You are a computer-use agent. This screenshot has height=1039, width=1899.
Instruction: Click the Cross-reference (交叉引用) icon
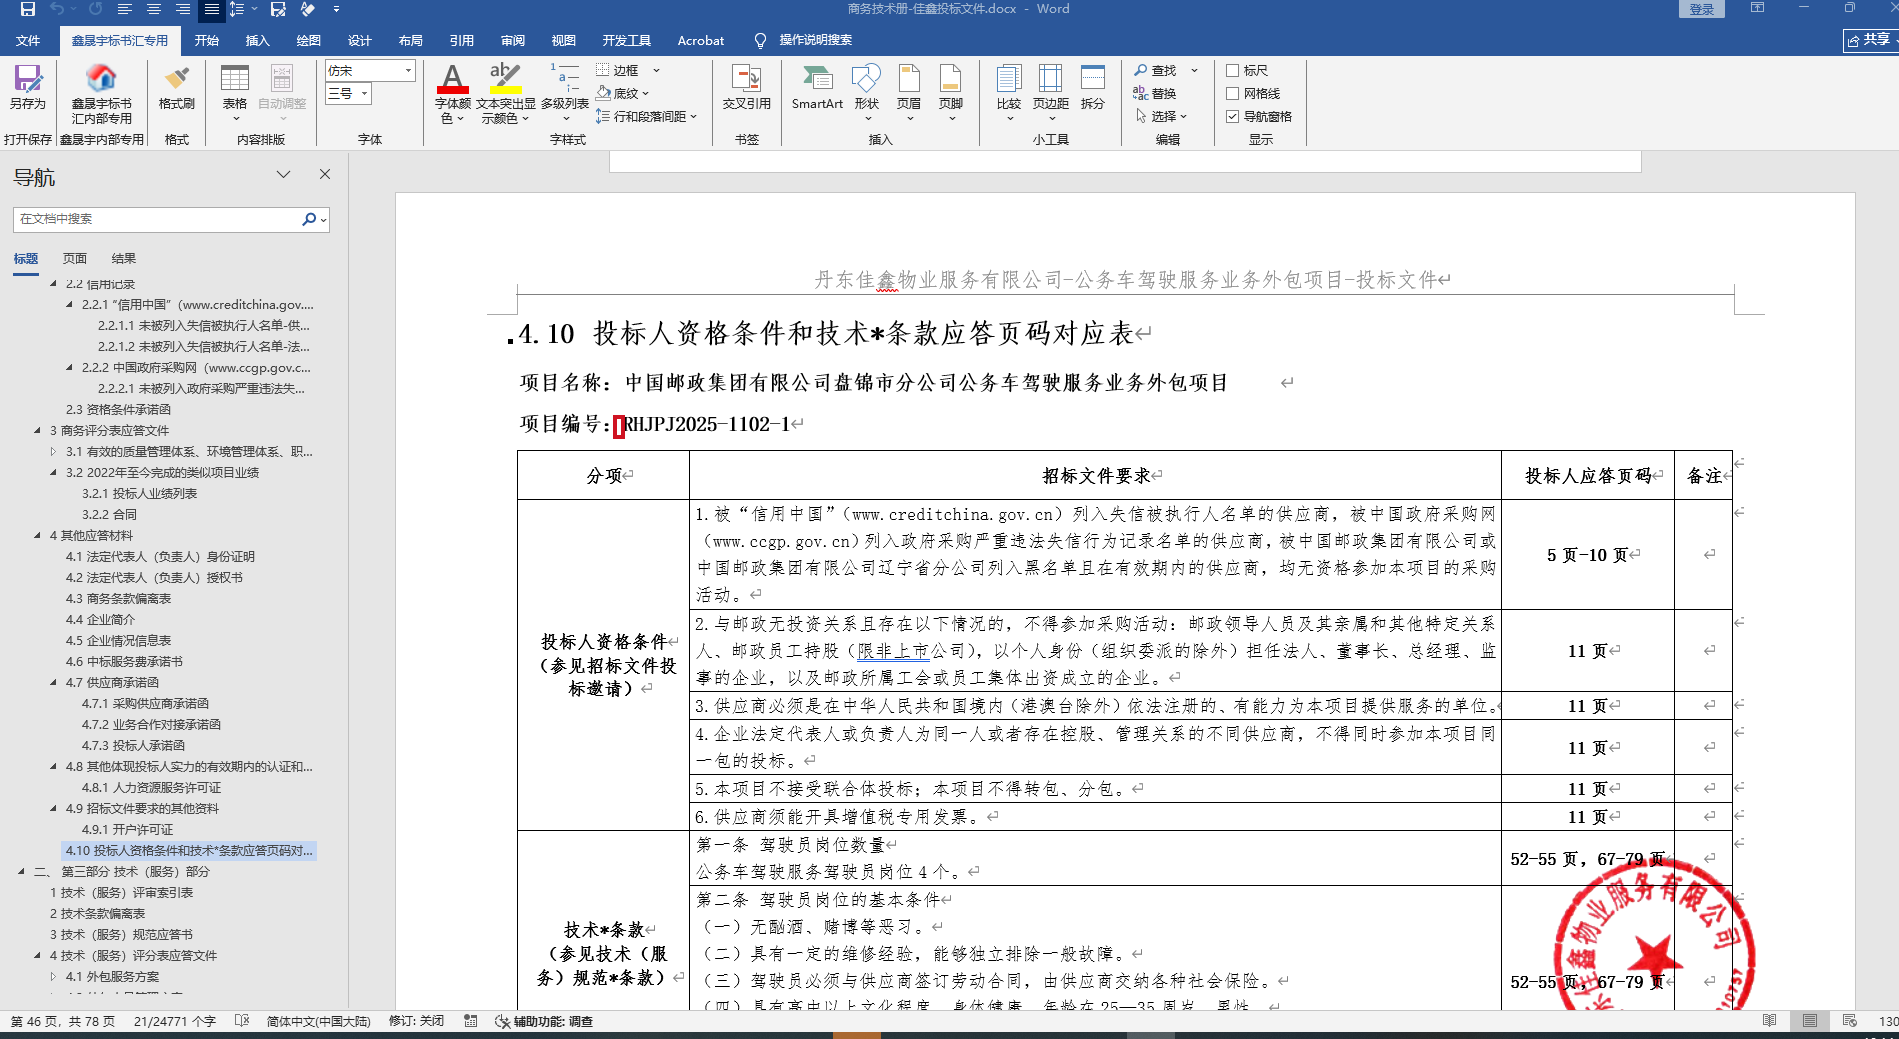(746, 80)
